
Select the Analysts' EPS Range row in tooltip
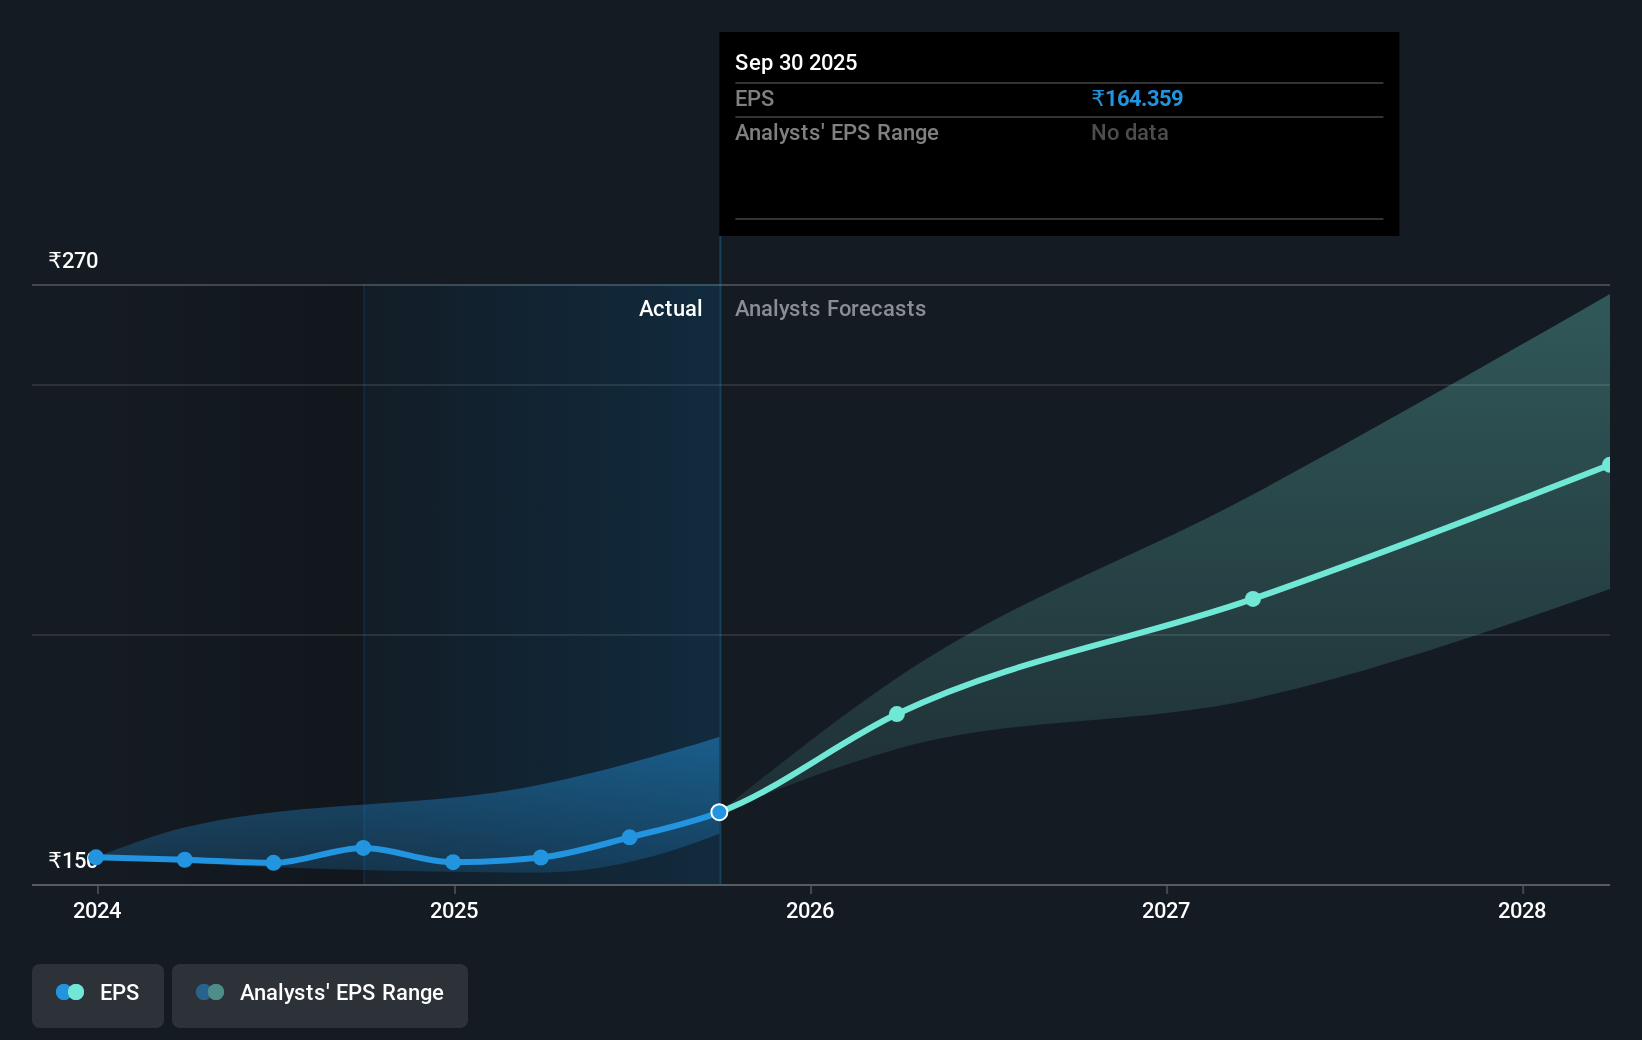pyautogui.click(x=837, y=132)
